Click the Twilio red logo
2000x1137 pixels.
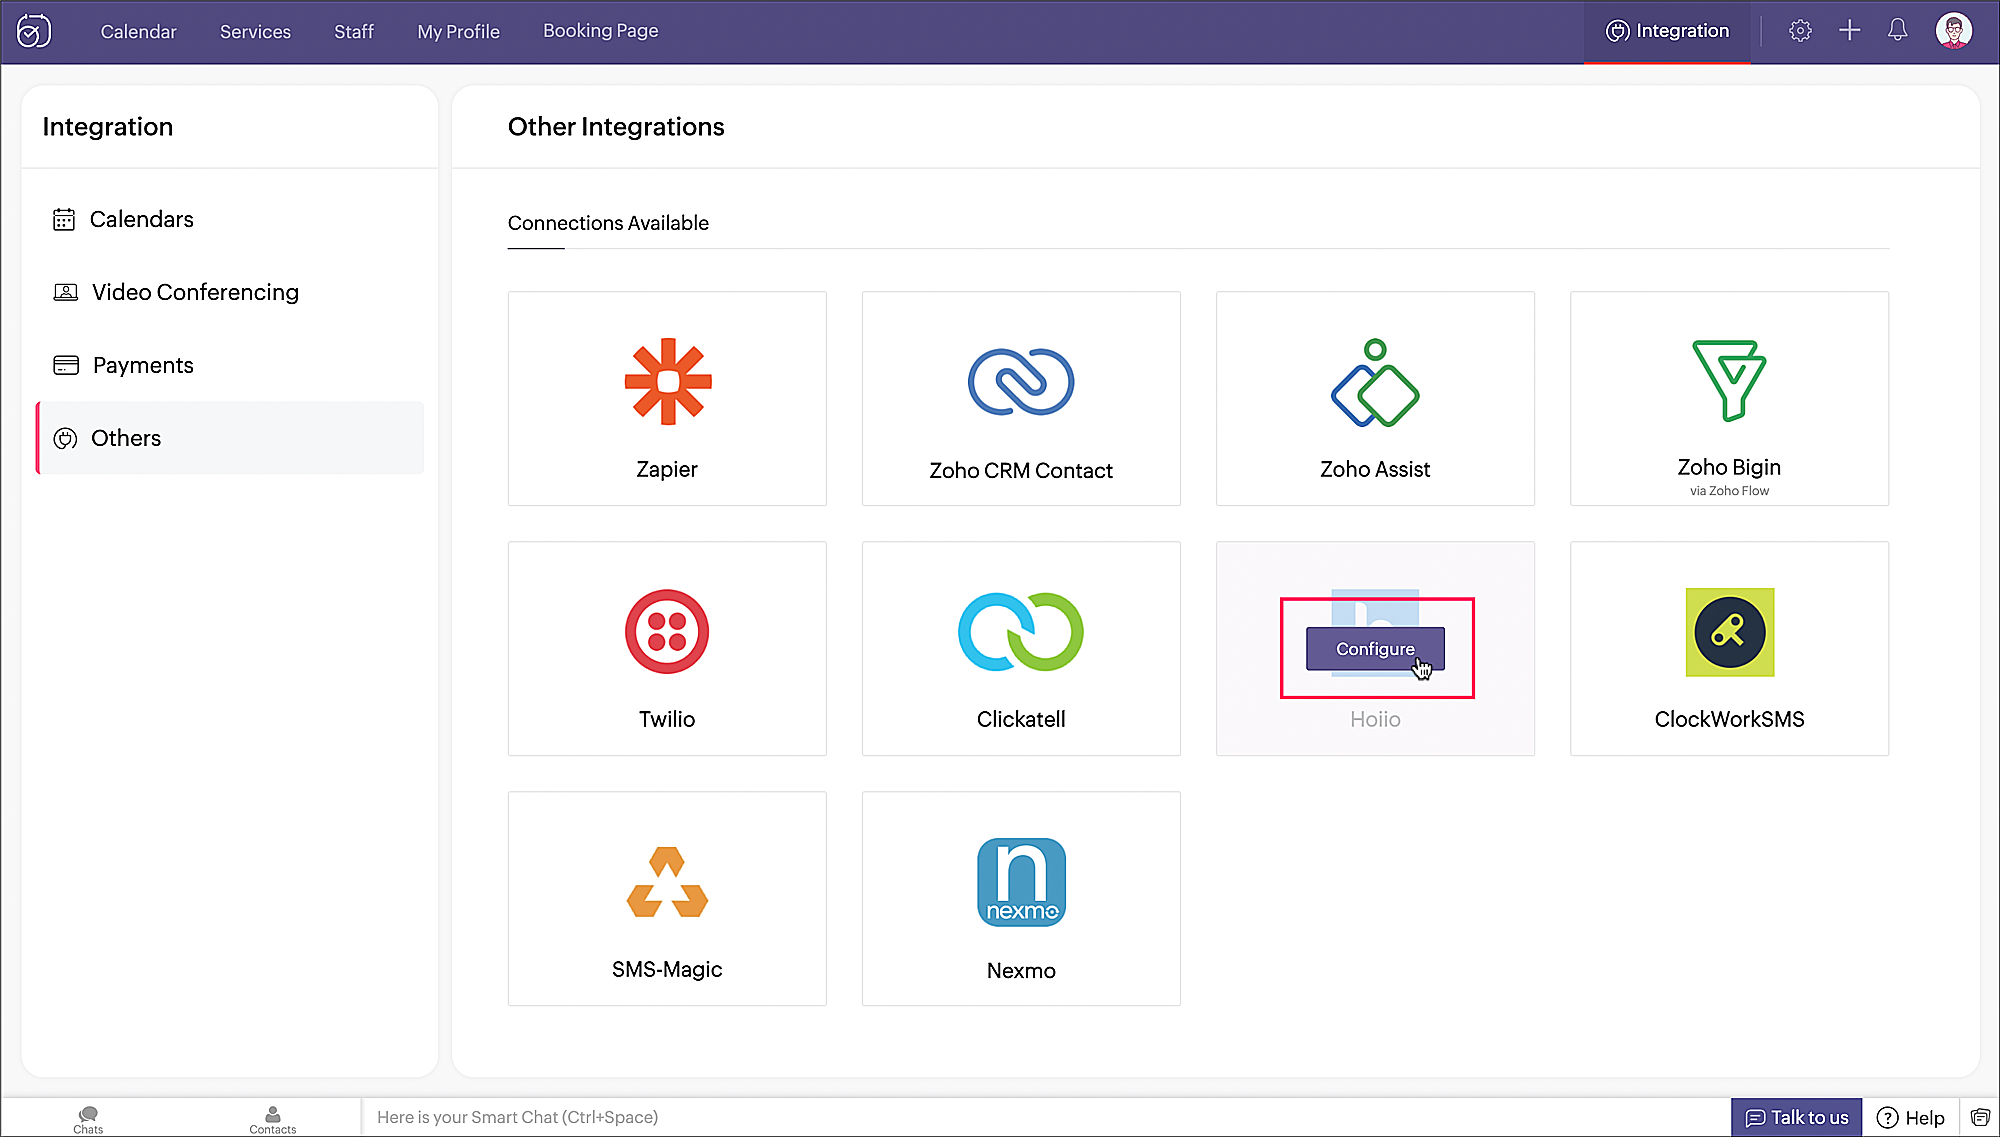(x=667, y=632)
